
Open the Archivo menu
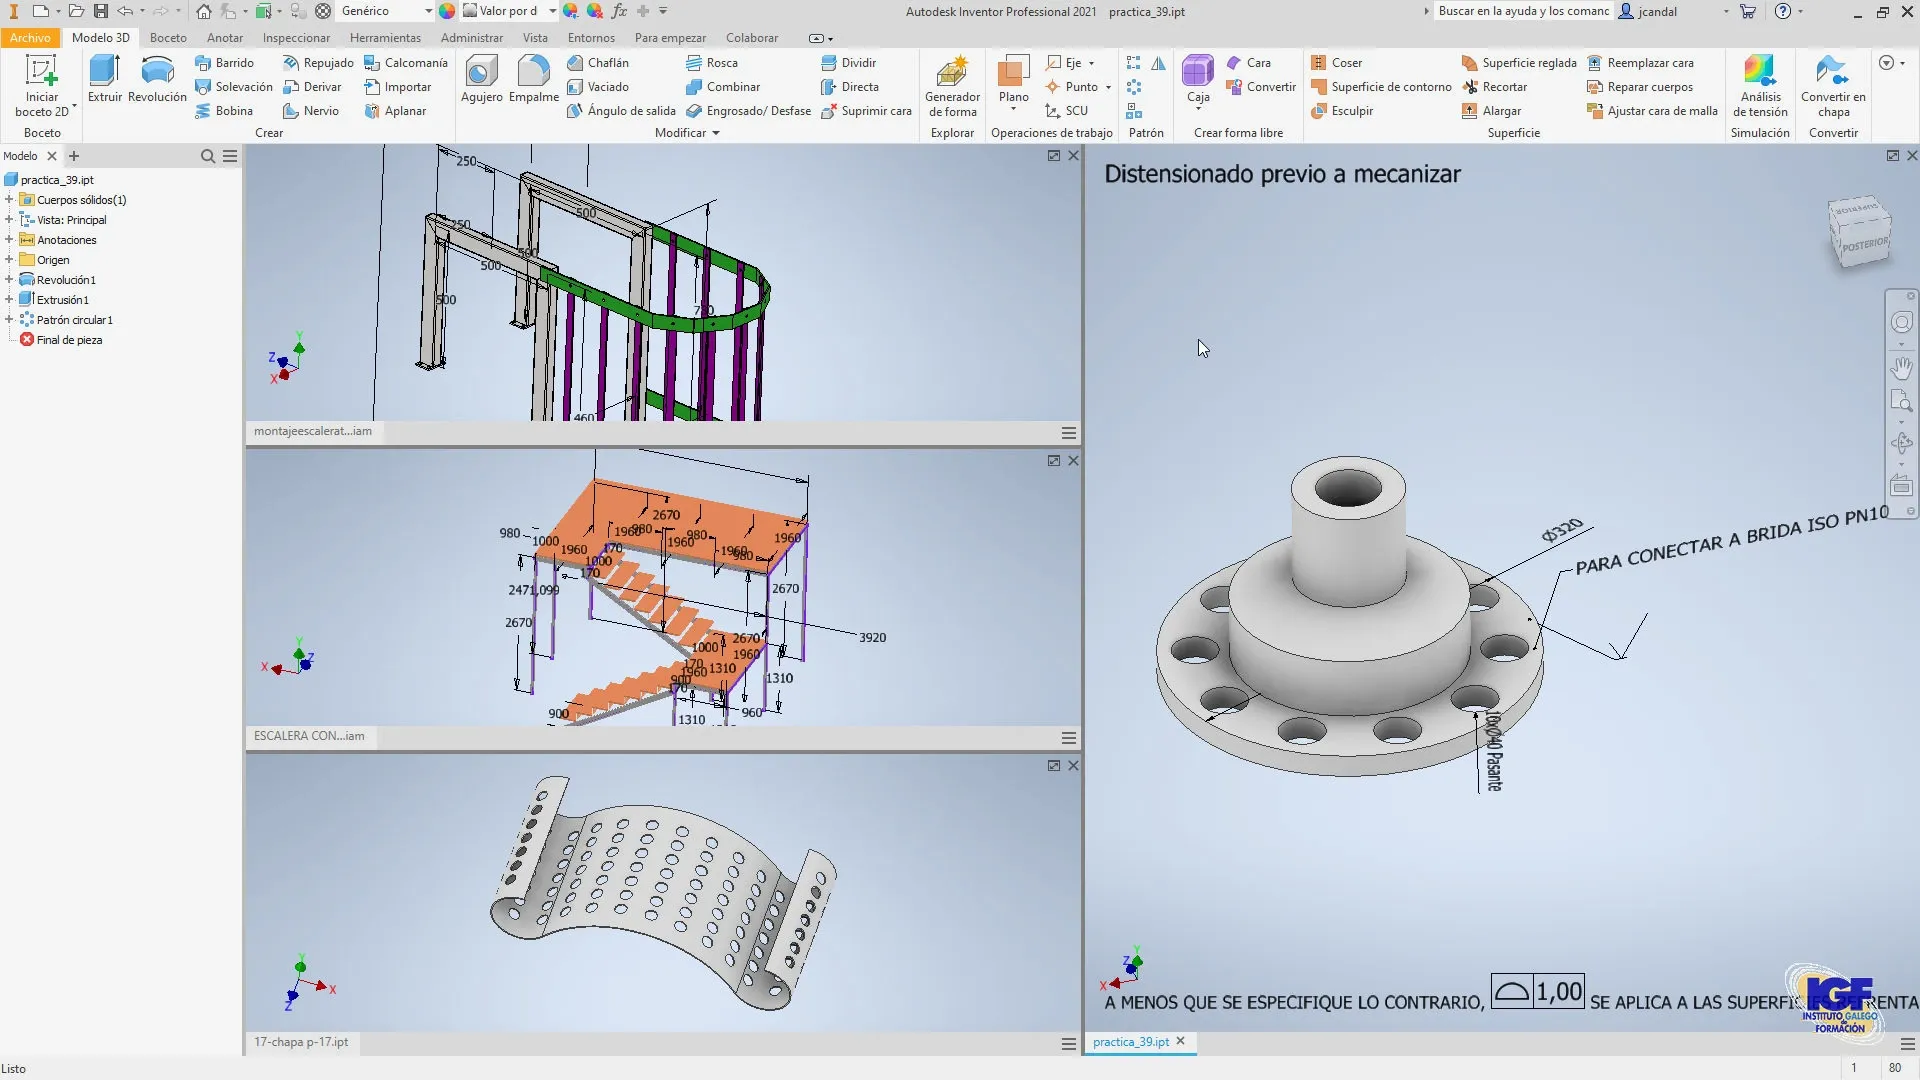tap(30, 38)
